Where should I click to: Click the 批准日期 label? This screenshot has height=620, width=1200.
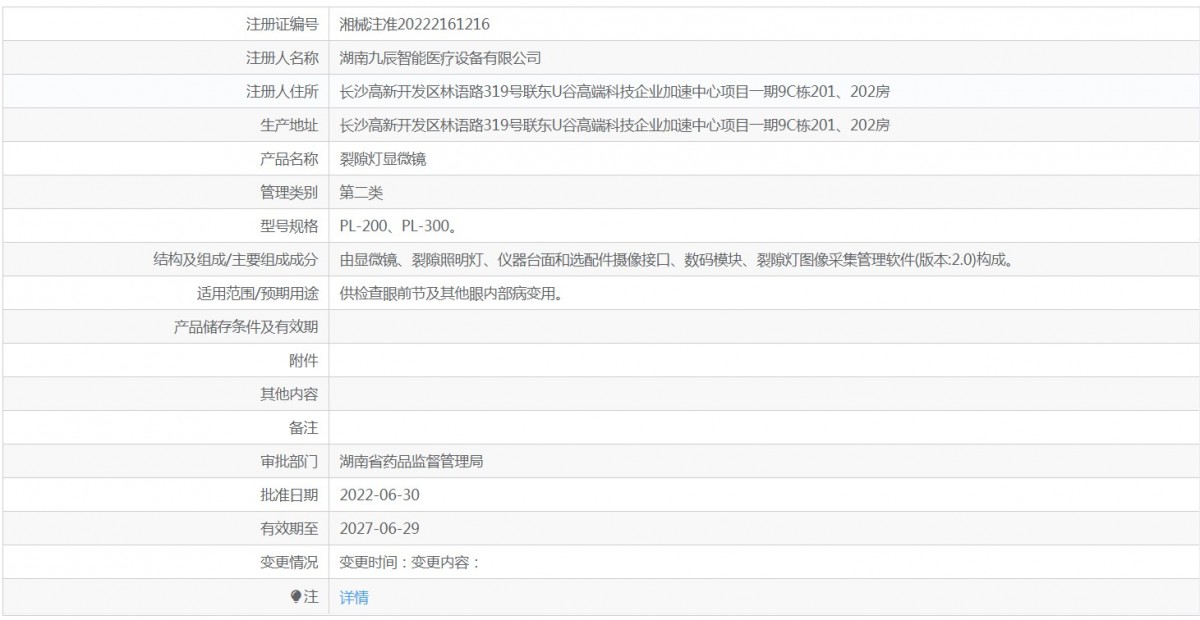(x=289, y=495)
